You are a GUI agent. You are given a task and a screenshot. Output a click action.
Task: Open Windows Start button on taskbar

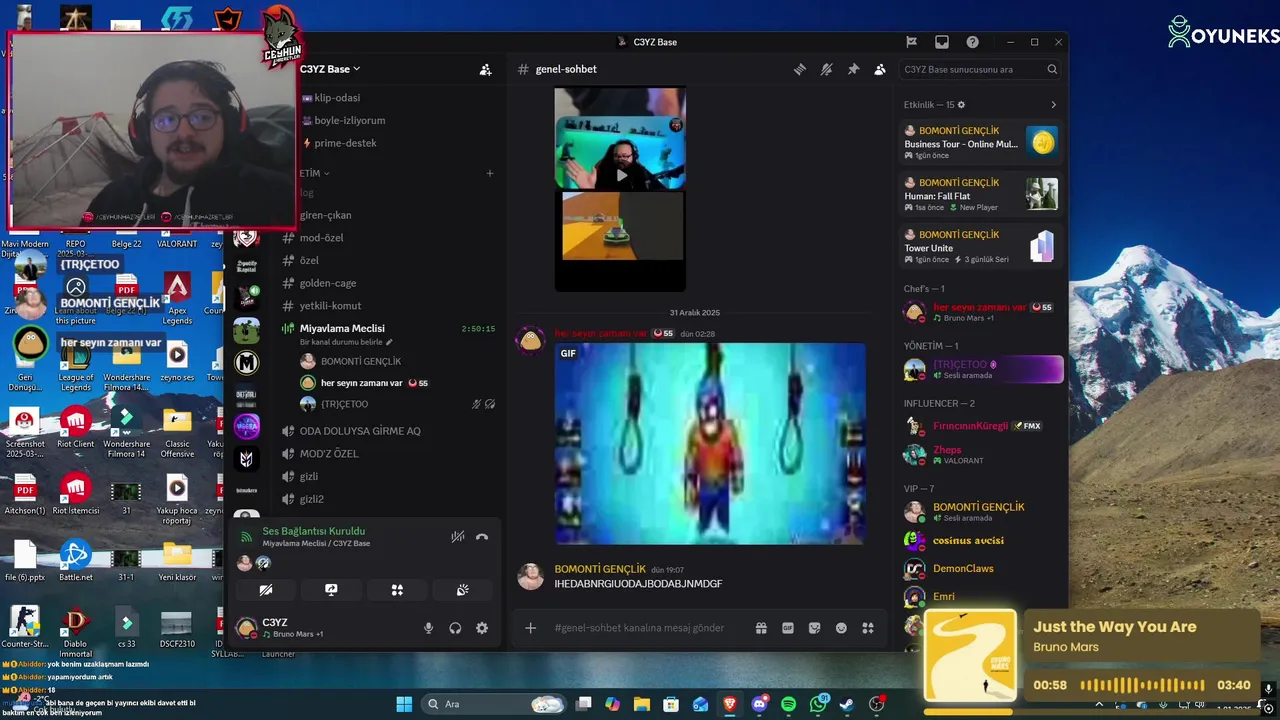[x=404, y=704]
